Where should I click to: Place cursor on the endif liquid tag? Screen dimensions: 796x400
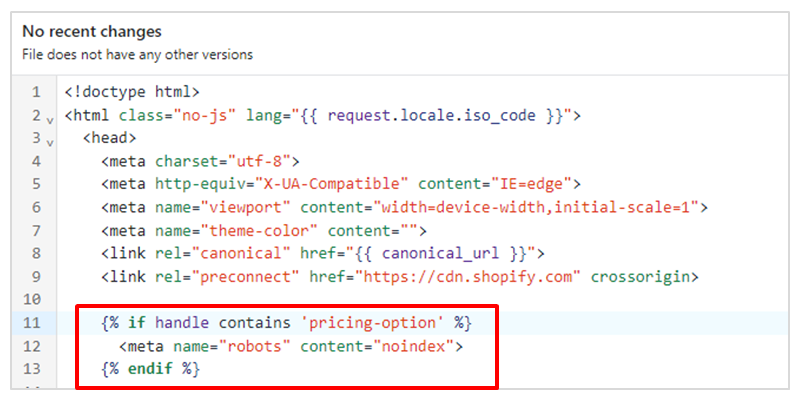point(150,369)
